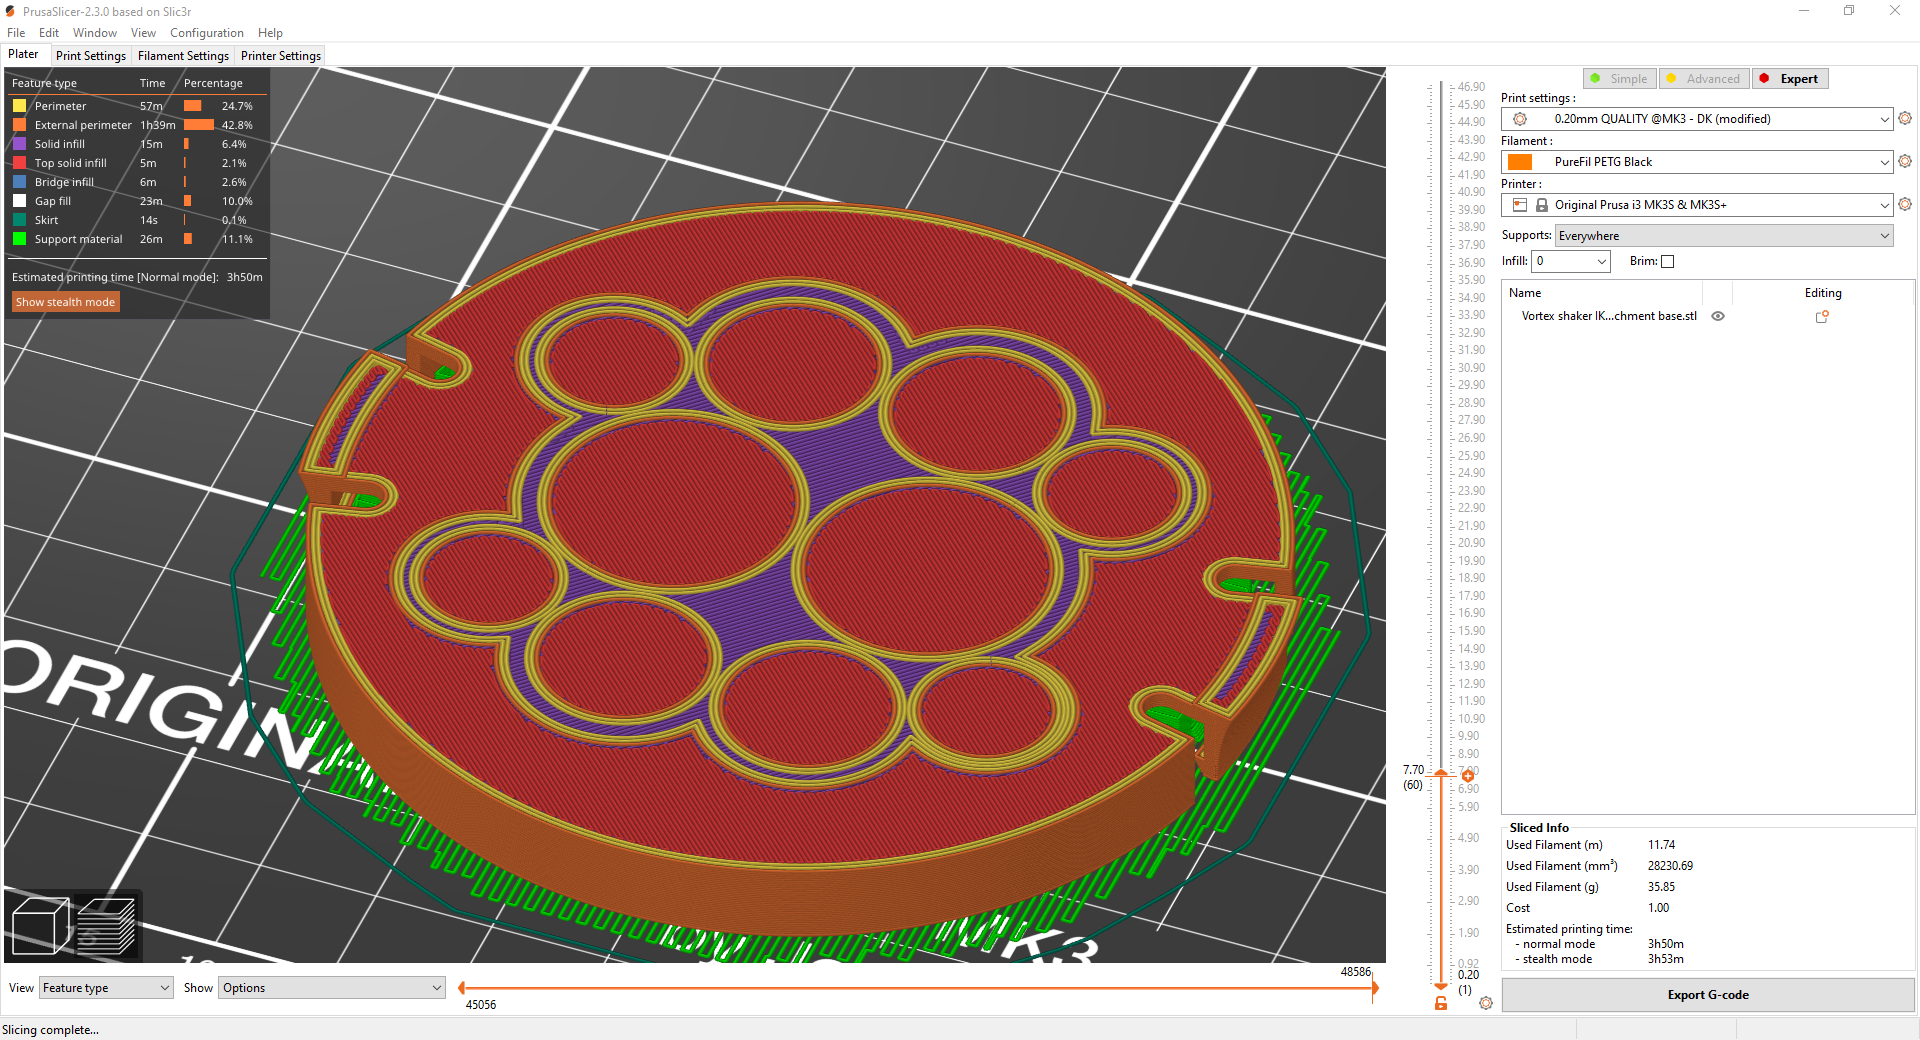The image size is (1920, 1040).
Task: Expand the Supports dropdown
Action: pos(1724,236)
